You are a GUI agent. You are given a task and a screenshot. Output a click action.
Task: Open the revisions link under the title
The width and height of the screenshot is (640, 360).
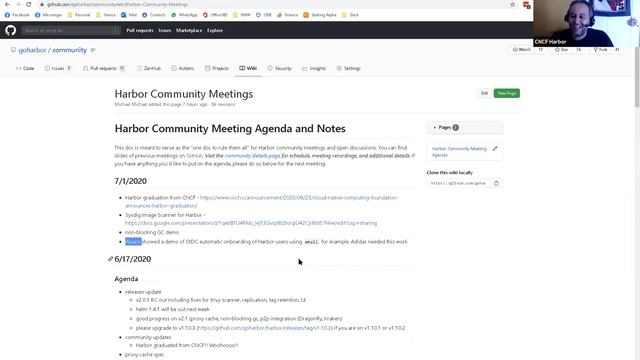(x=223, y=104)
